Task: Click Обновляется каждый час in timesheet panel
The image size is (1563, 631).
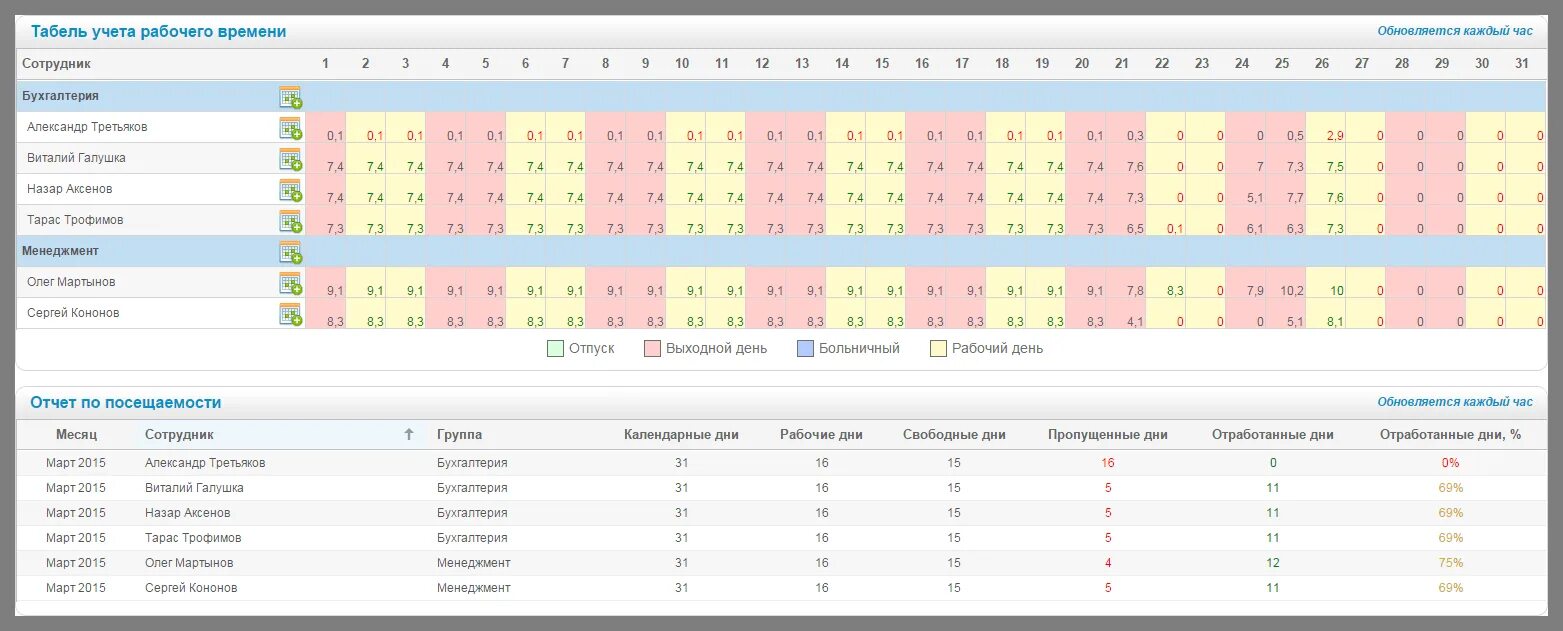Action: (1455, 31)
